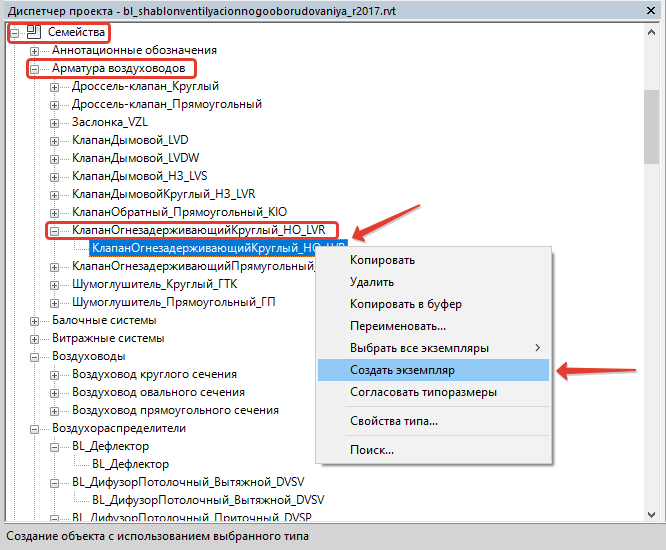
Task: Choose Копировать from context menu
Action: [382, 260]
